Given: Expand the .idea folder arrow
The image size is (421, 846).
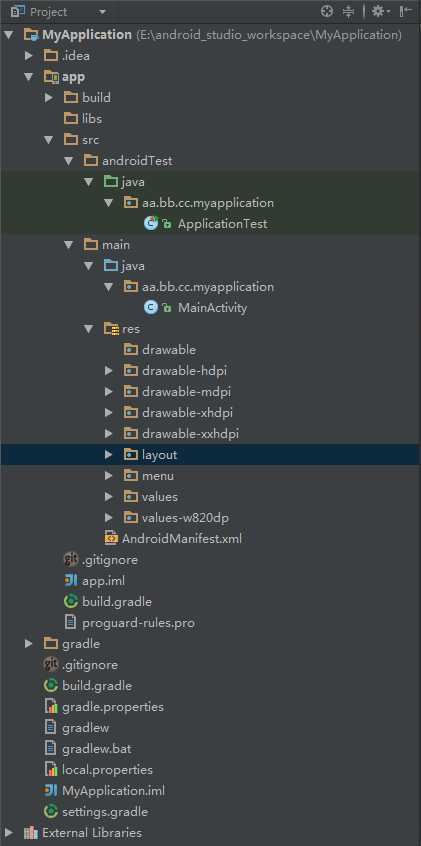Looking at the screenshot, I should 29,56.
